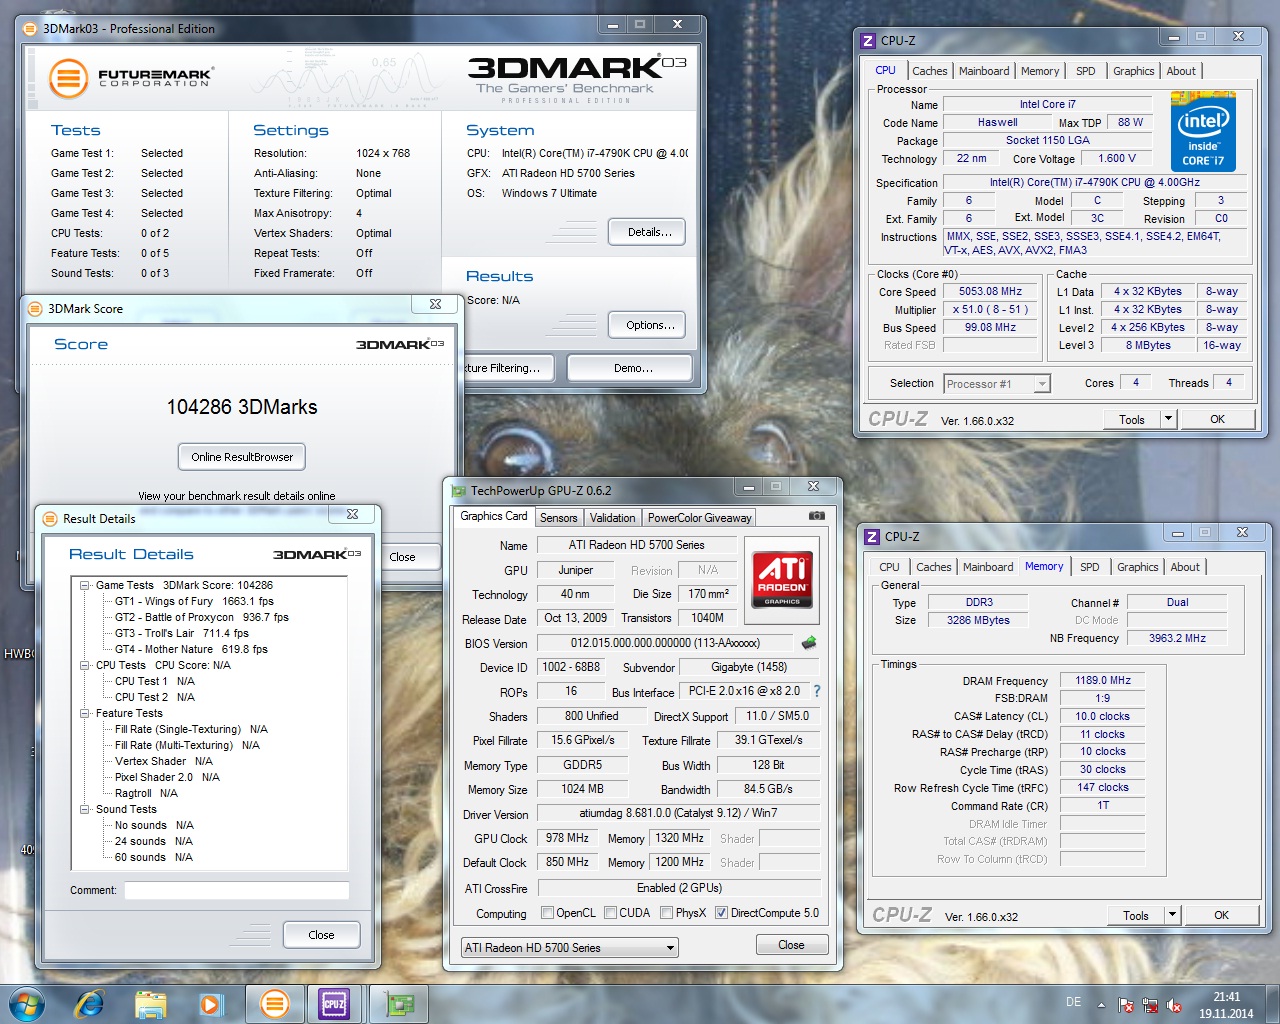Viewport: 1280px width, 1024px height.
Task: Open Graphics tab in the bottom CPU-Z window
Action: 1138,567
